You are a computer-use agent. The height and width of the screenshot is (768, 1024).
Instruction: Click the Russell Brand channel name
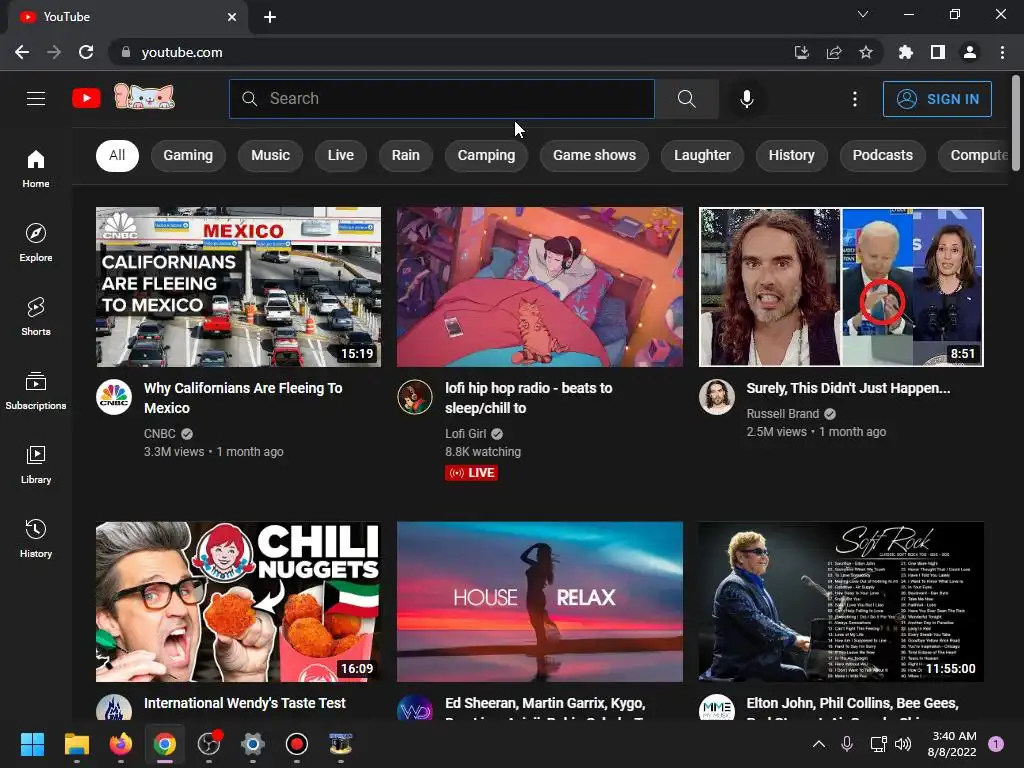(x=782, y=413)
